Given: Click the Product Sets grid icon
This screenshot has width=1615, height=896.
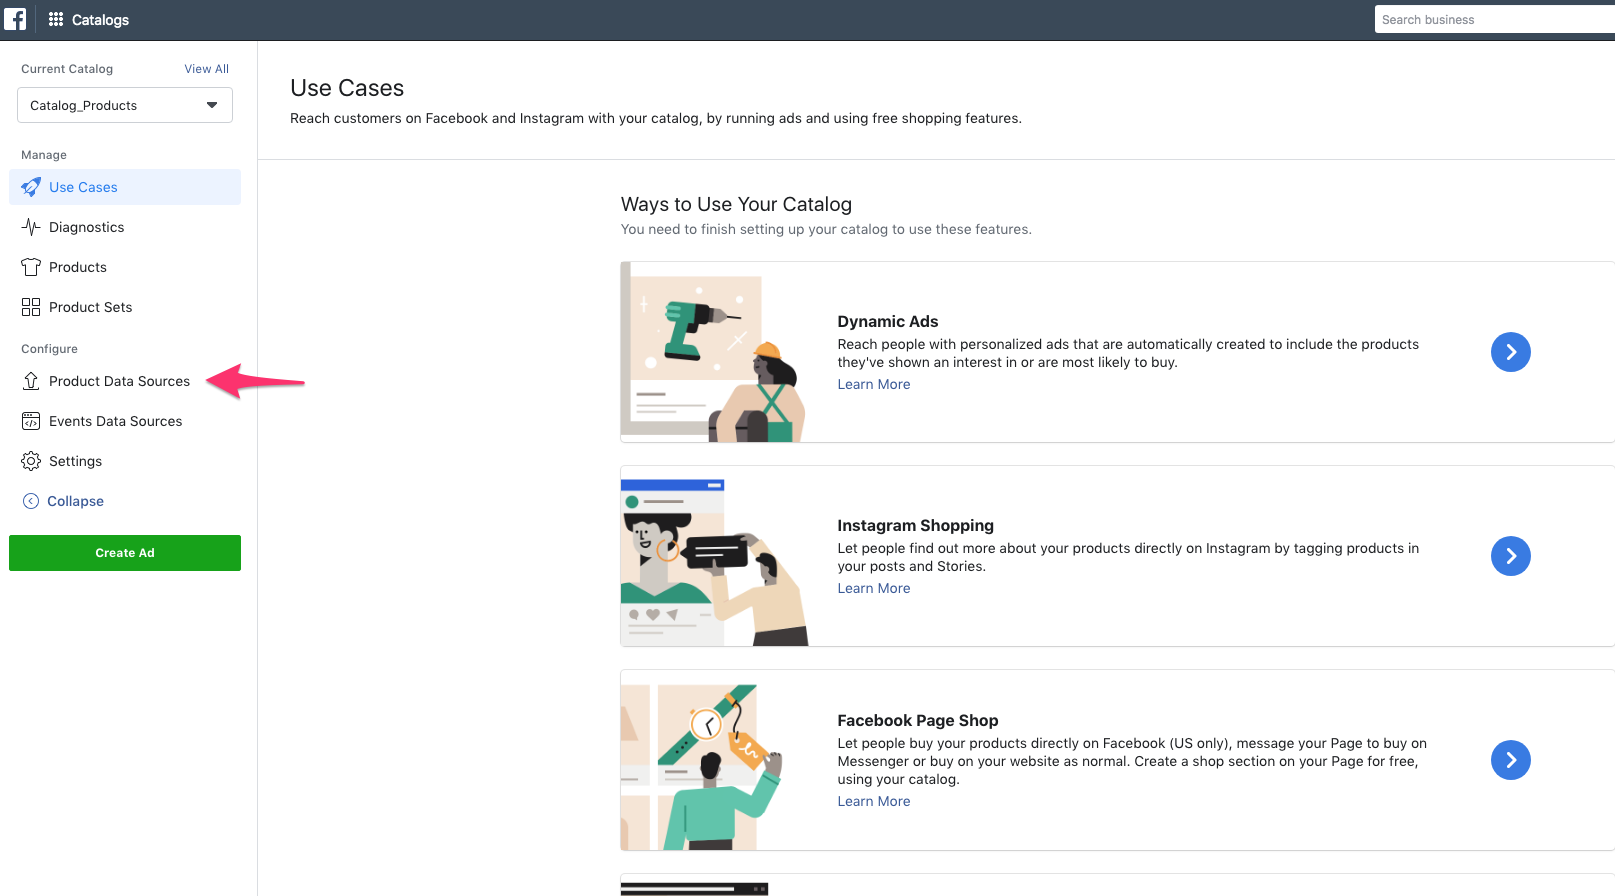Looking at the screenshot, I should tap(31, 307).
